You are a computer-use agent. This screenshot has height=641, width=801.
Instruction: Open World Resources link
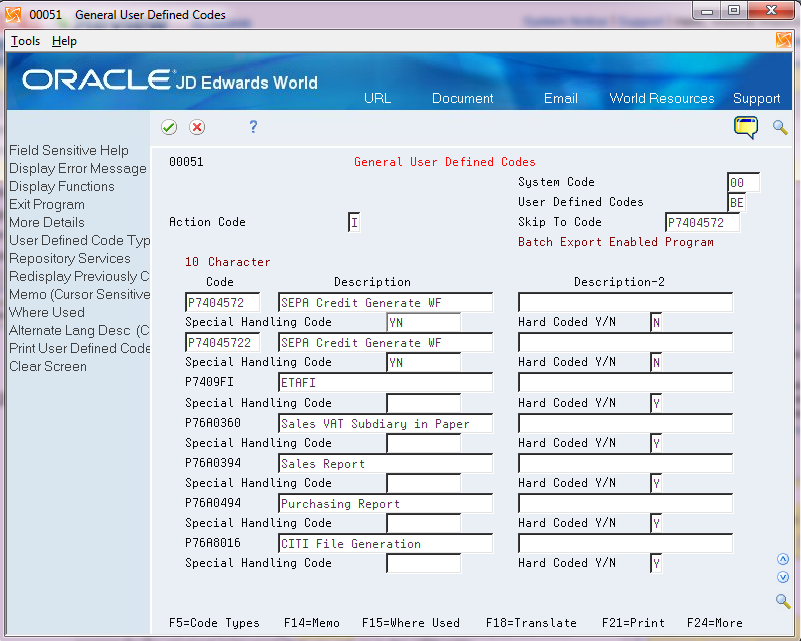(x=662, y=98)
